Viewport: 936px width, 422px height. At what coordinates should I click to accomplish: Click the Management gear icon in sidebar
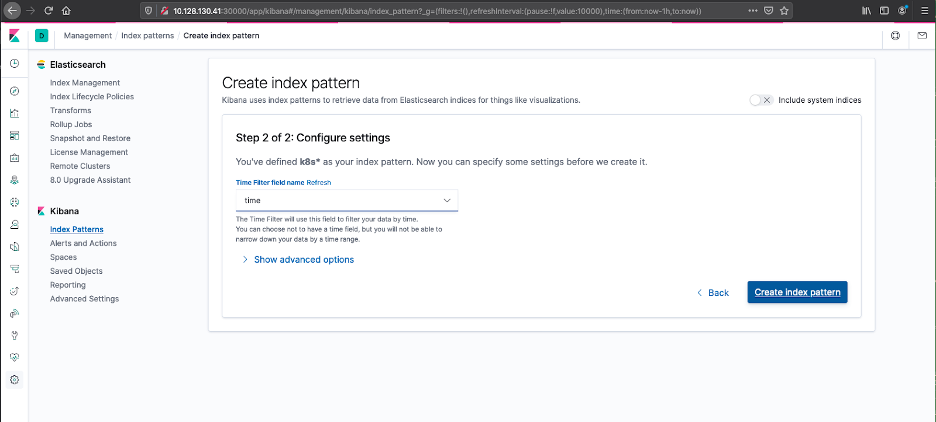[15, 380]
